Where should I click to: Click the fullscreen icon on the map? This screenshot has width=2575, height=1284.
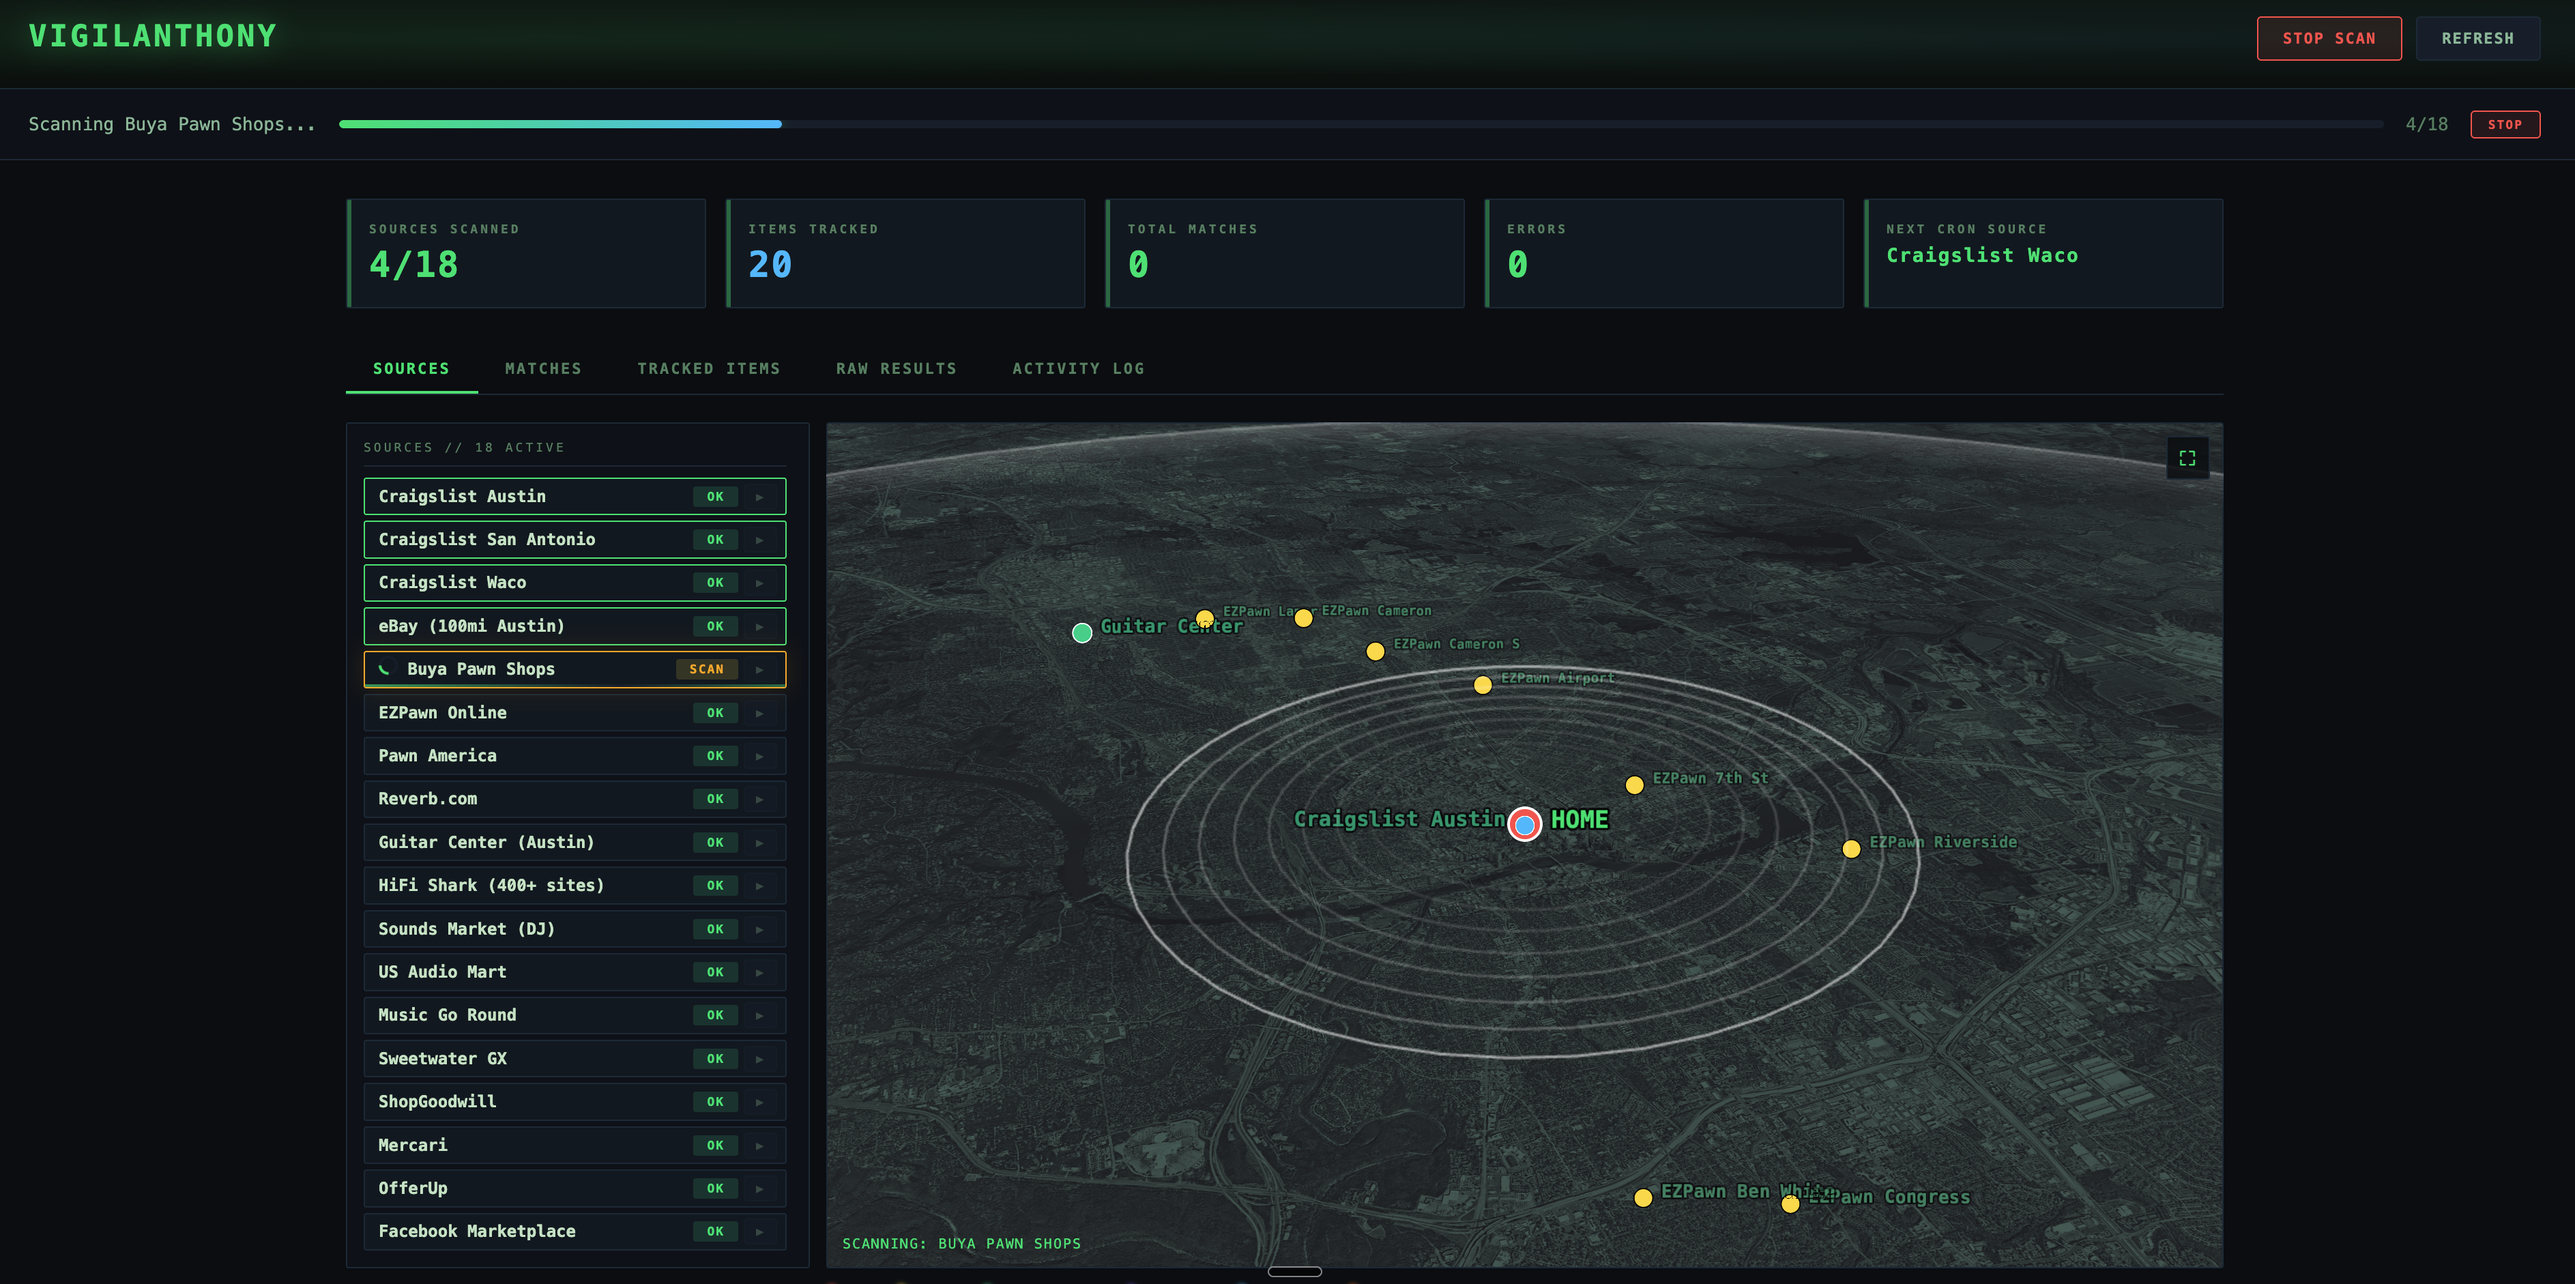(x=2188, y=458)
